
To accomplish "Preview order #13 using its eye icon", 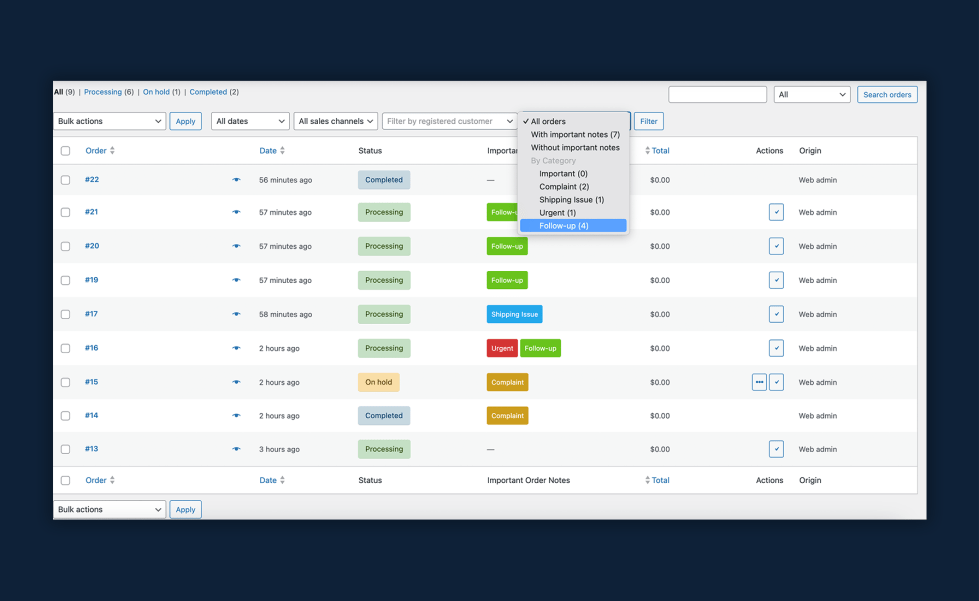I will 236,448.
